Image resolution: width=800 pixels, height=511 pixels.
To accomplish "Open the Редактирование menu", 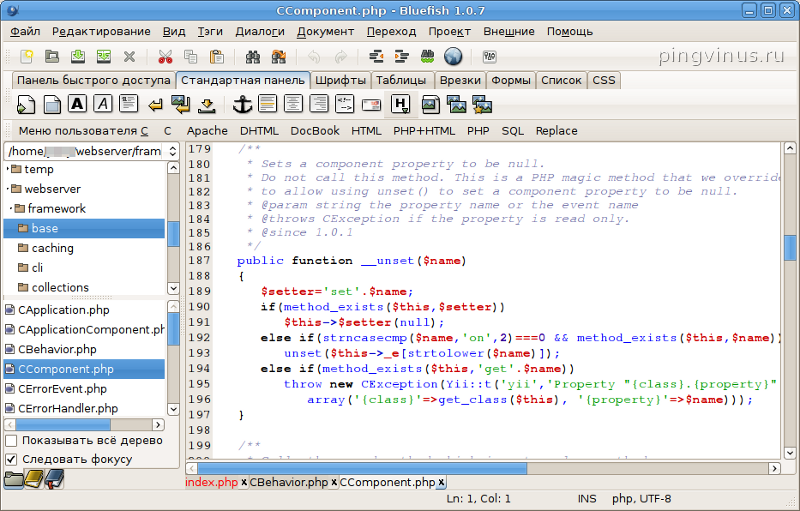I will (x=101, y=32).
